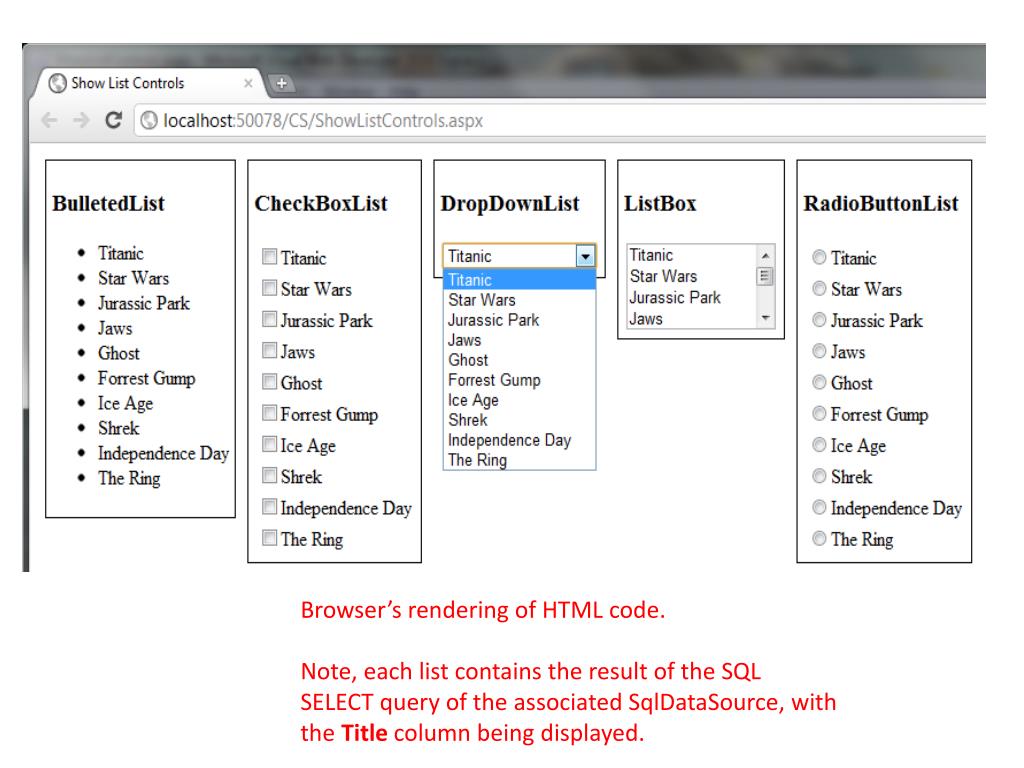Check the Titanic checkbox
This screenshot has width=1024, height=768.
click(269, 256)
